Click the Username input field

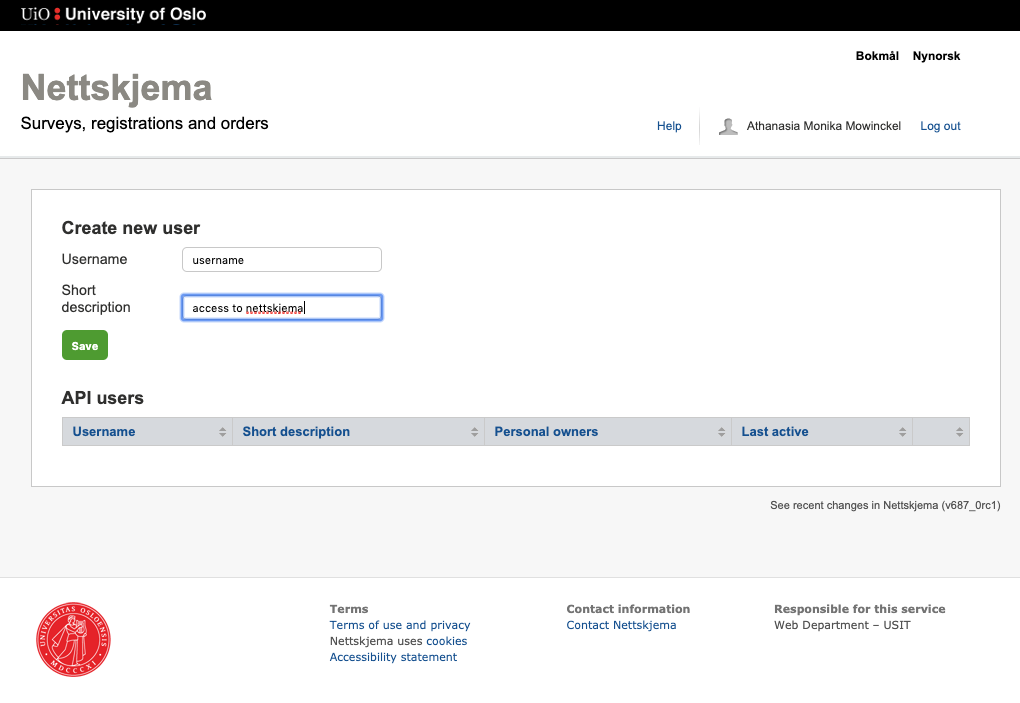[x=282, y=259]
